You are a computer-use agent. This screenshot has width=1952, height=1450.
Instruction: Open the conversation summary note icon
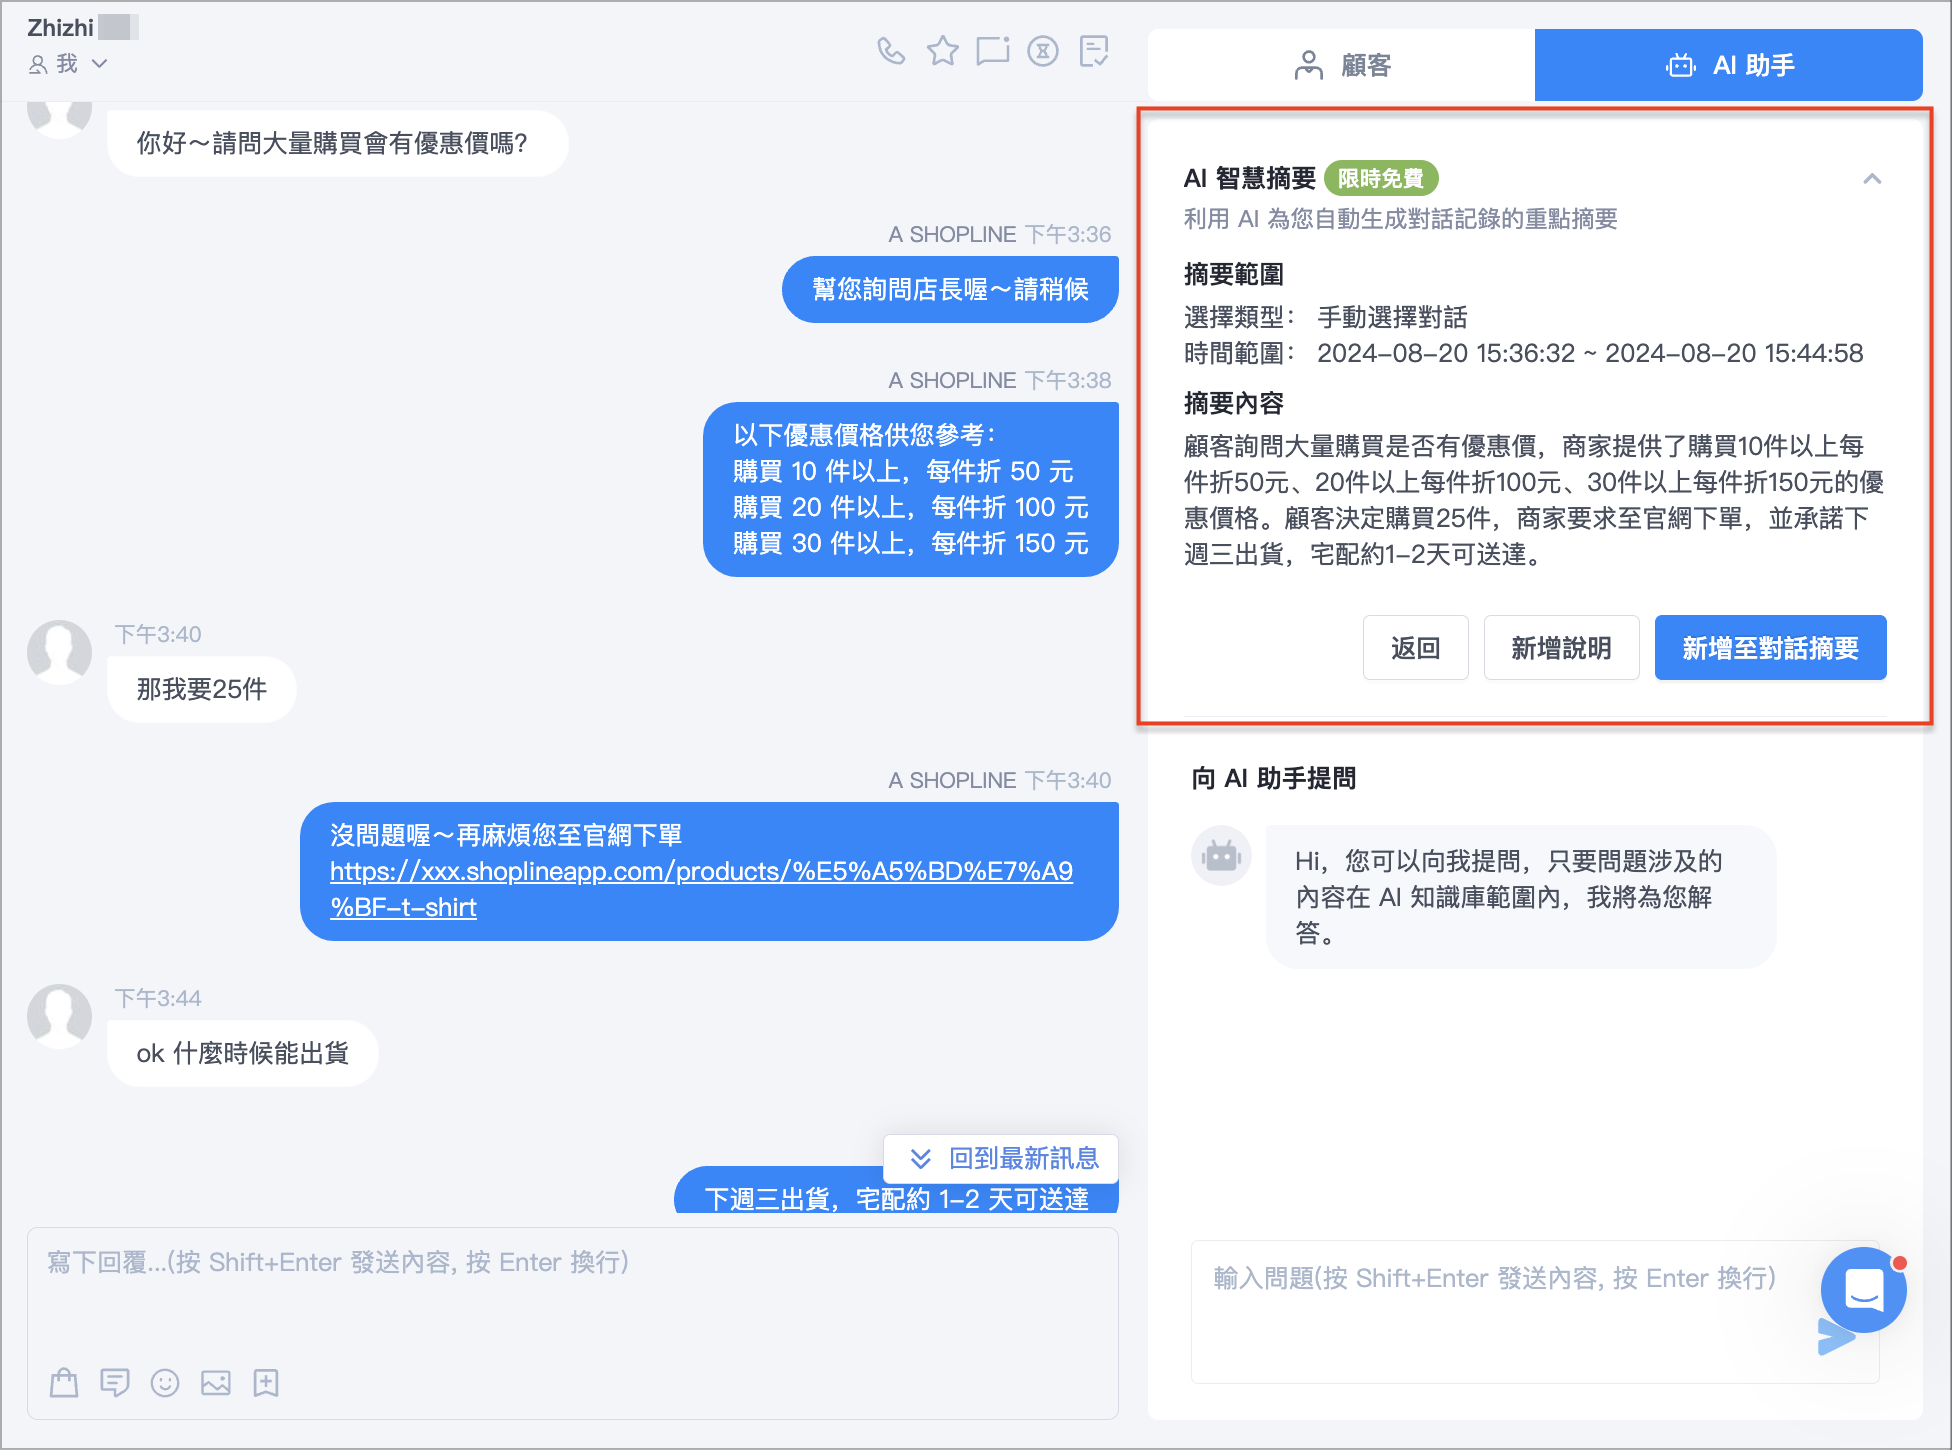pos(1095,50)
